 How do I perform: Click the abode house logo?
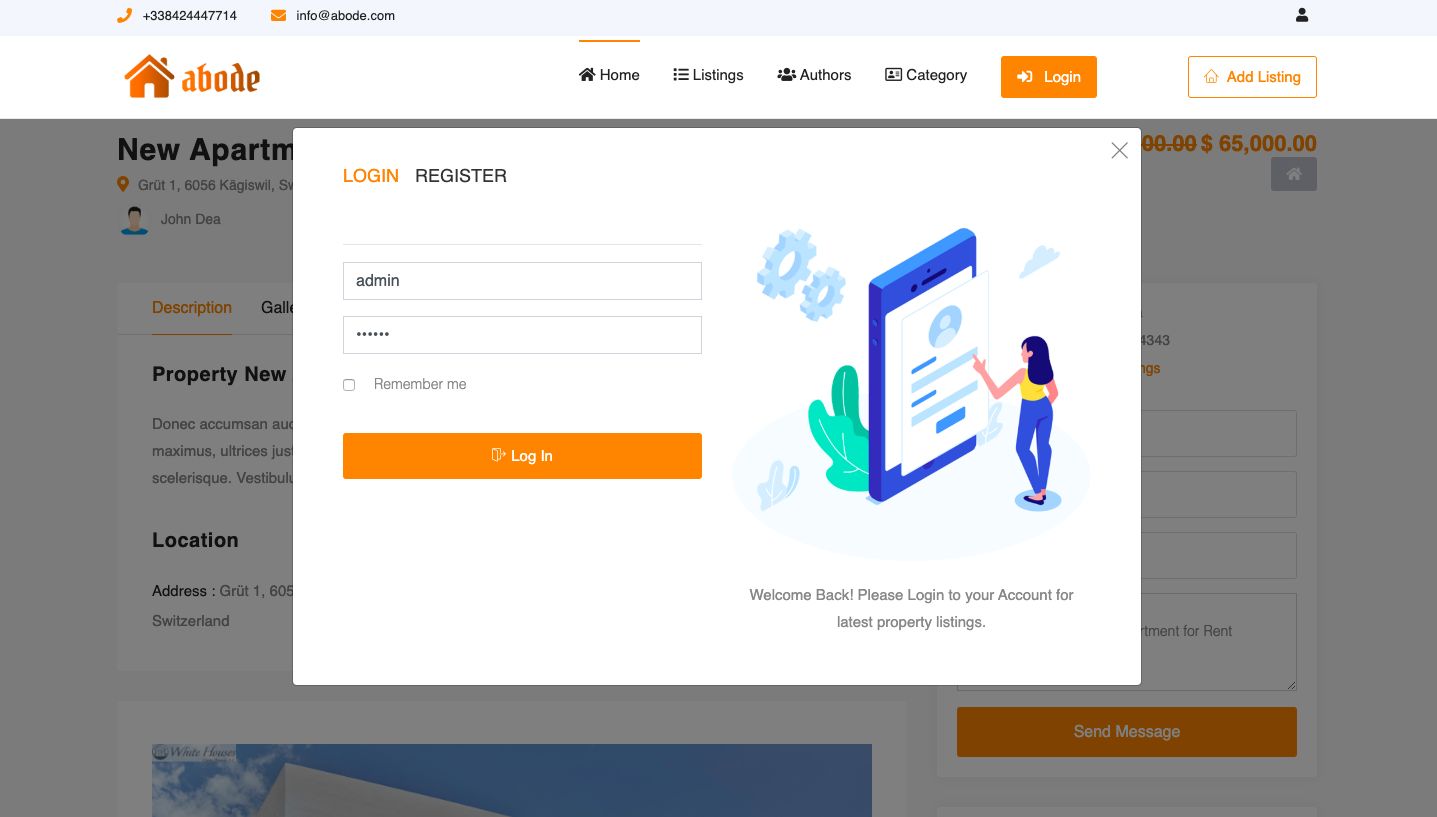tap(192, 77)
